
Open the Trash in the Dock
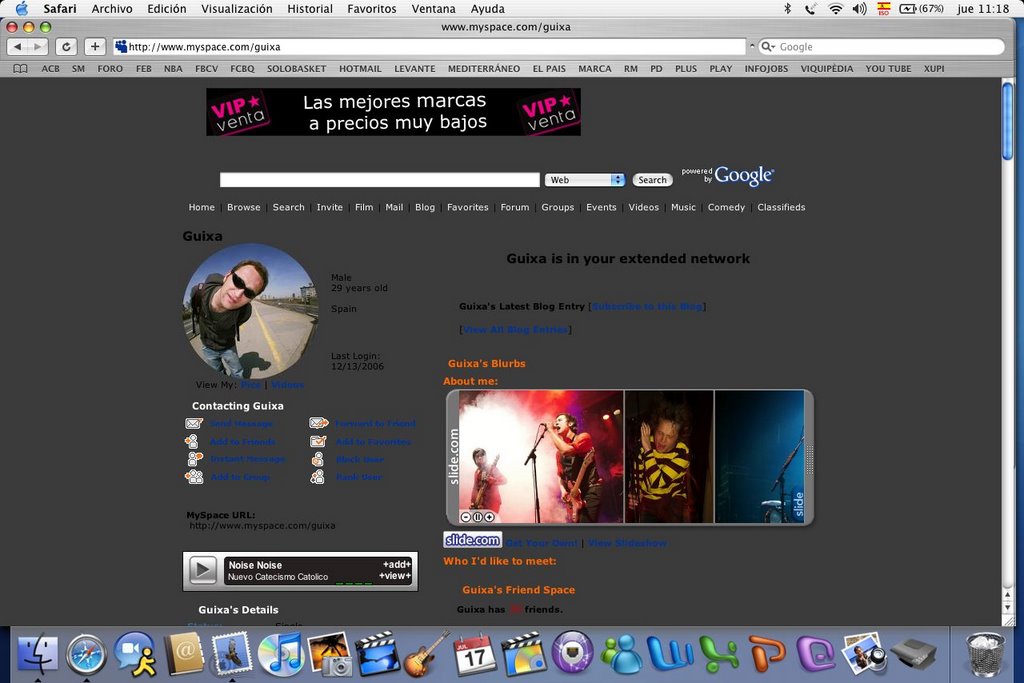click(x=985, y=654)
